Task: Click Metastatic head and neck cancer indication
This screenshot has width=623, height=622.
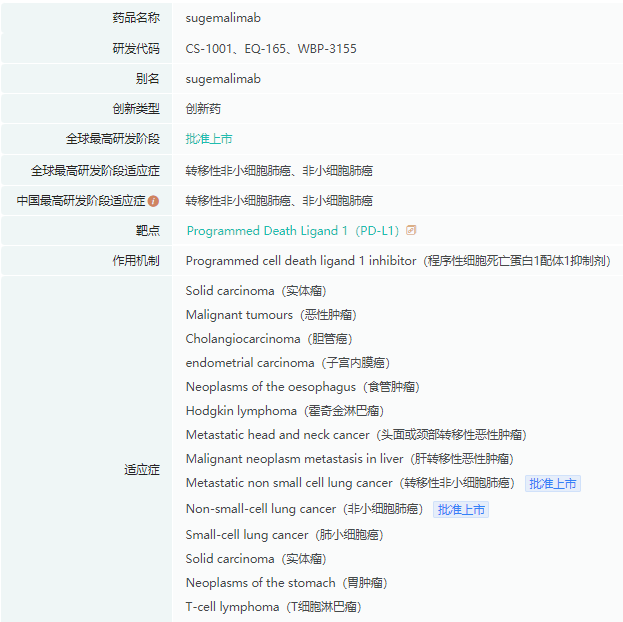Action: (x=356, y=434)
